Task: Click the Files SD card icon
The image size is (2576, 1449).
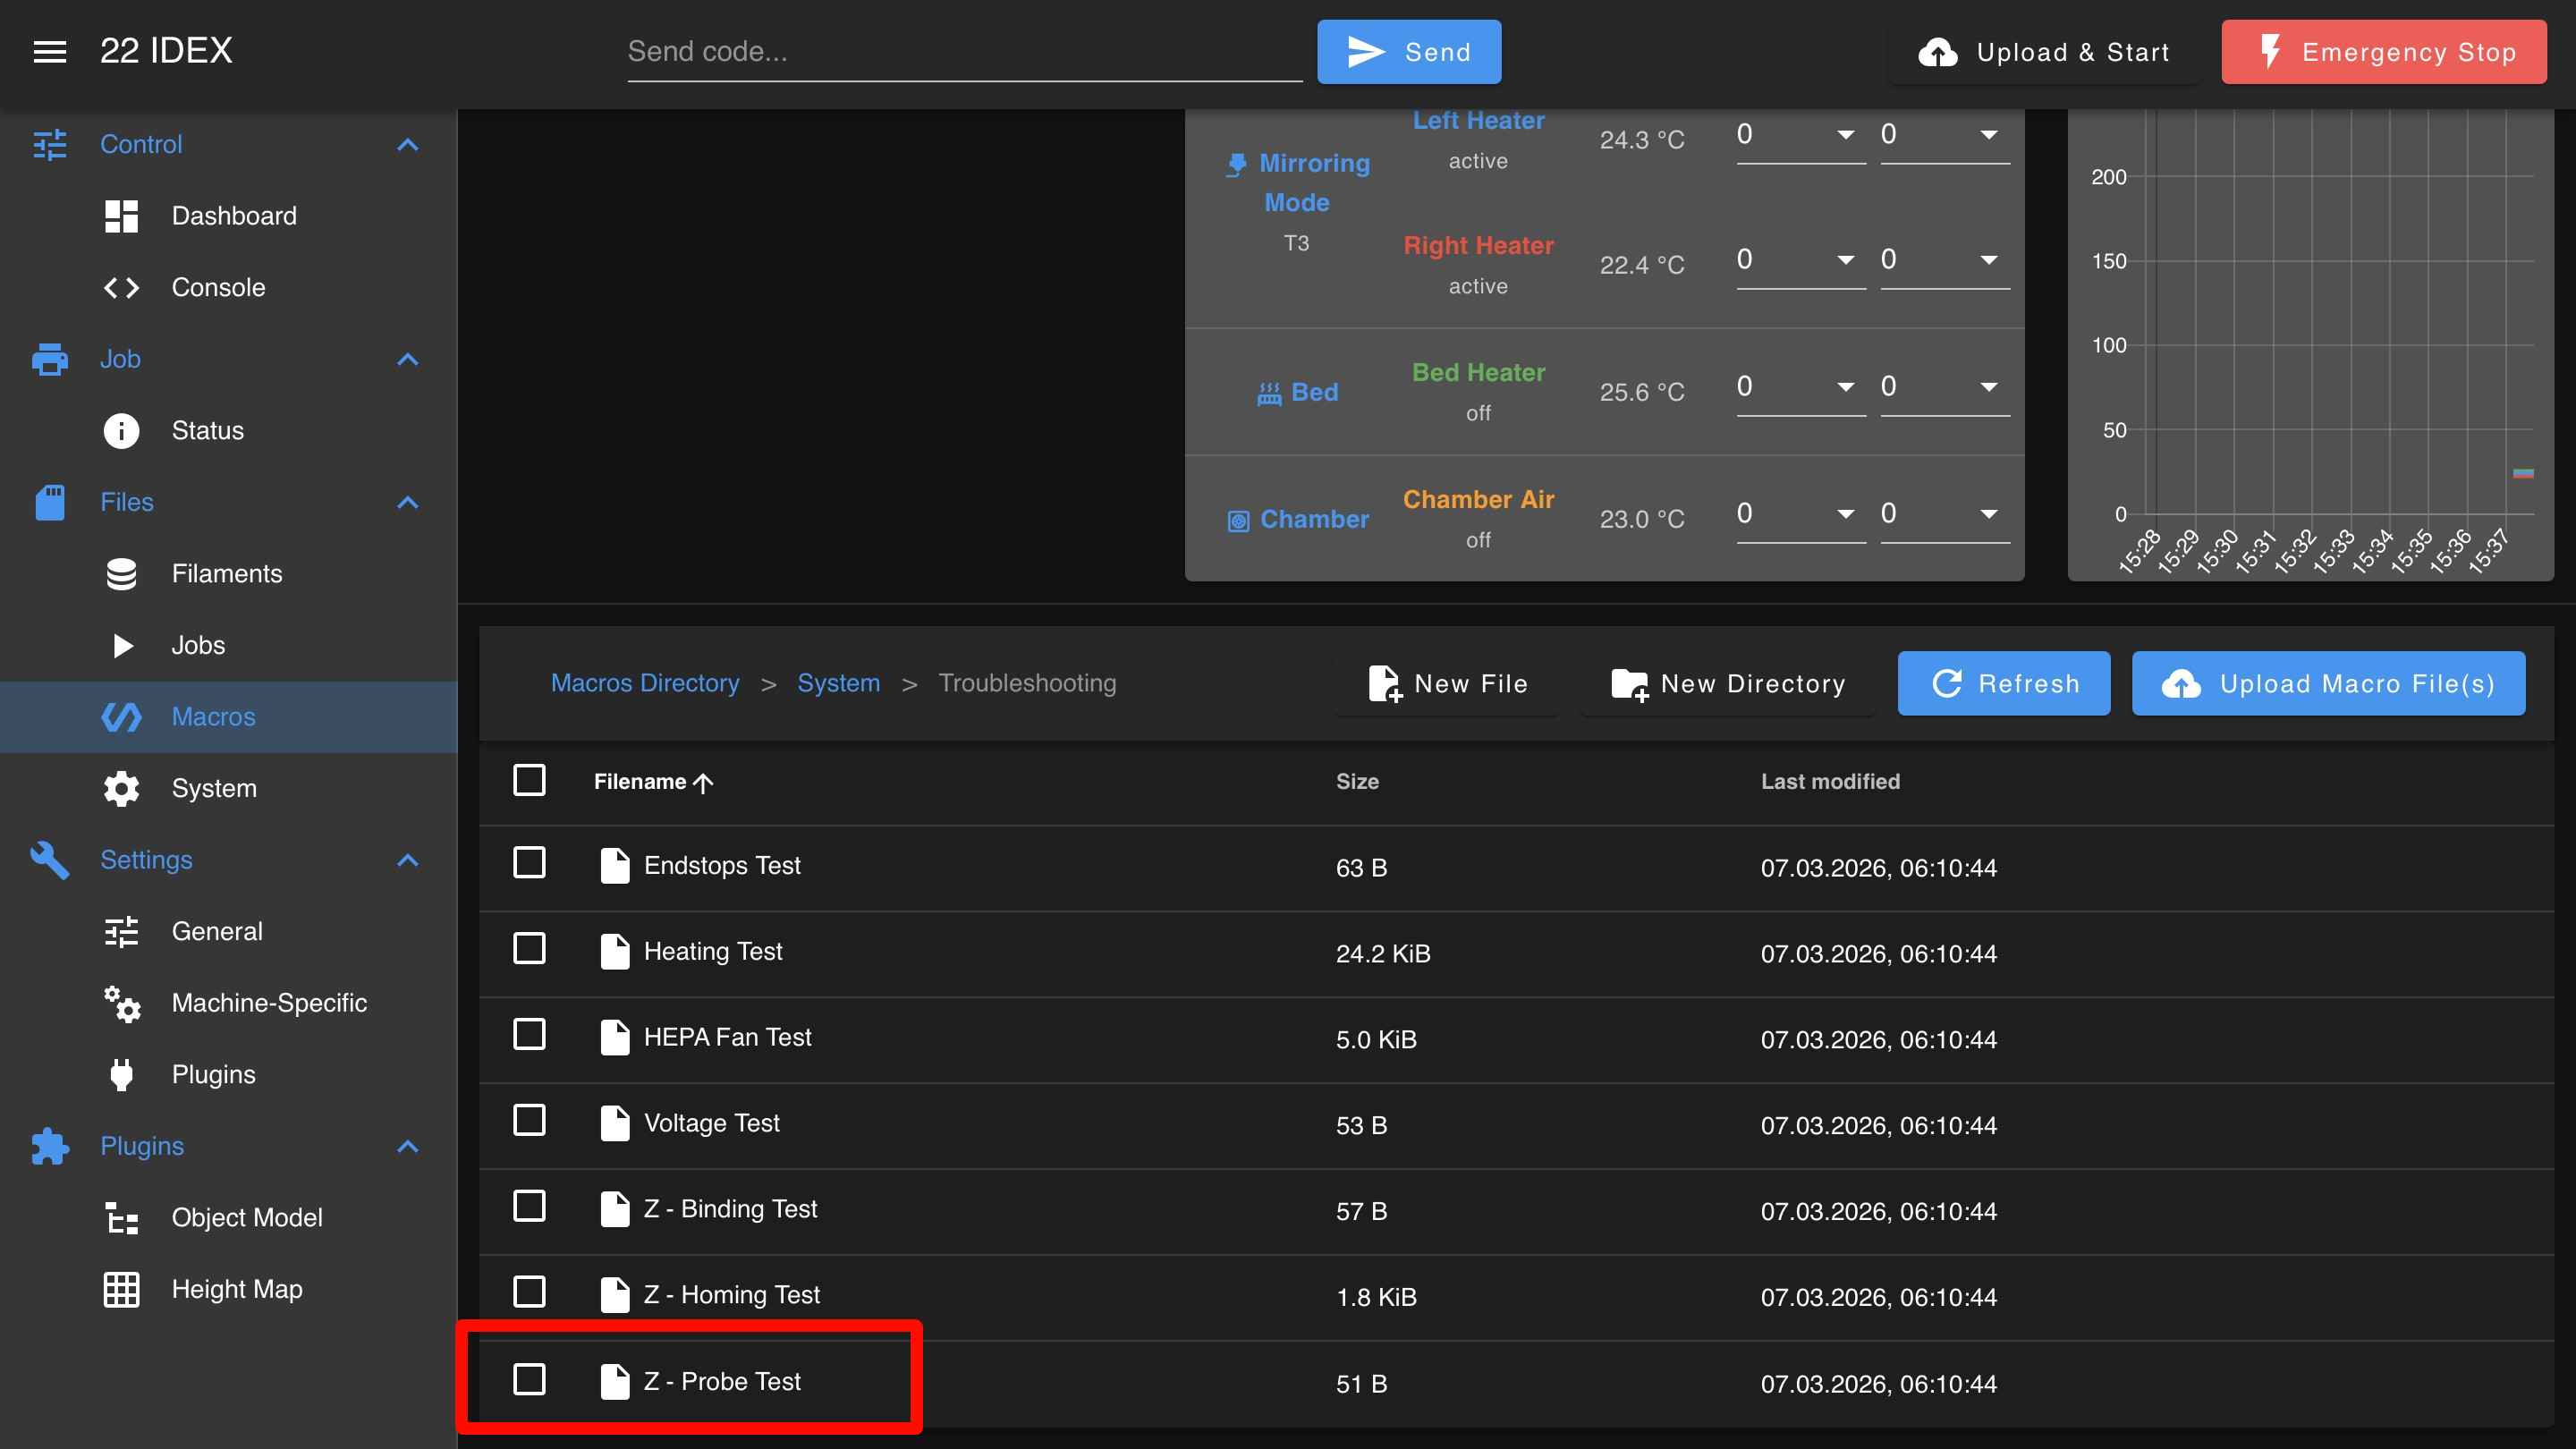Action: tap(50, 503)
